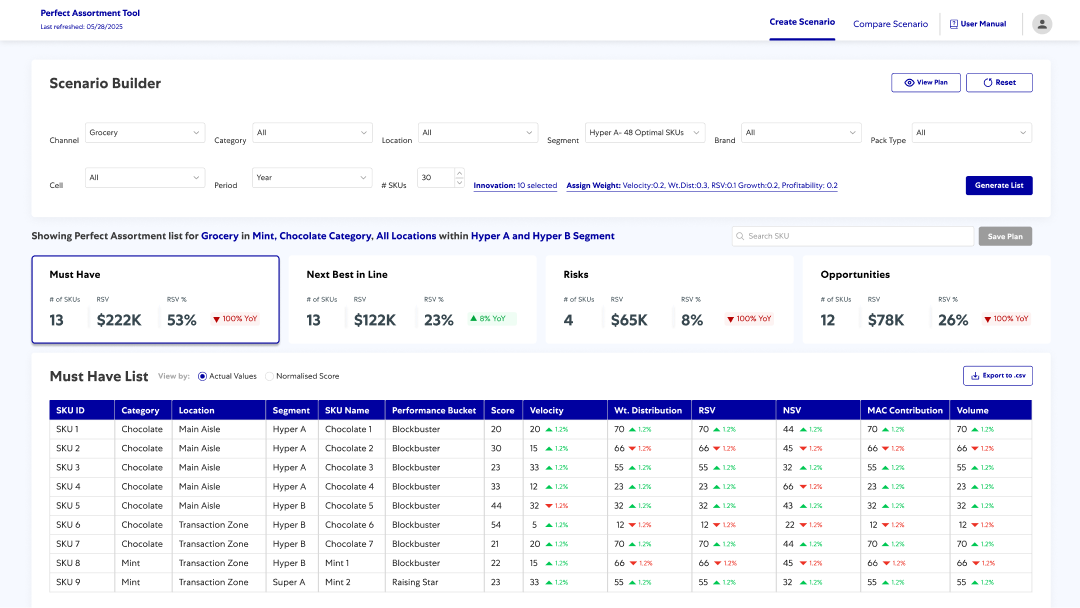Click the eye icon in View Plan
This screenshot has width=1080, height=608.
click(x=909, y=83)
